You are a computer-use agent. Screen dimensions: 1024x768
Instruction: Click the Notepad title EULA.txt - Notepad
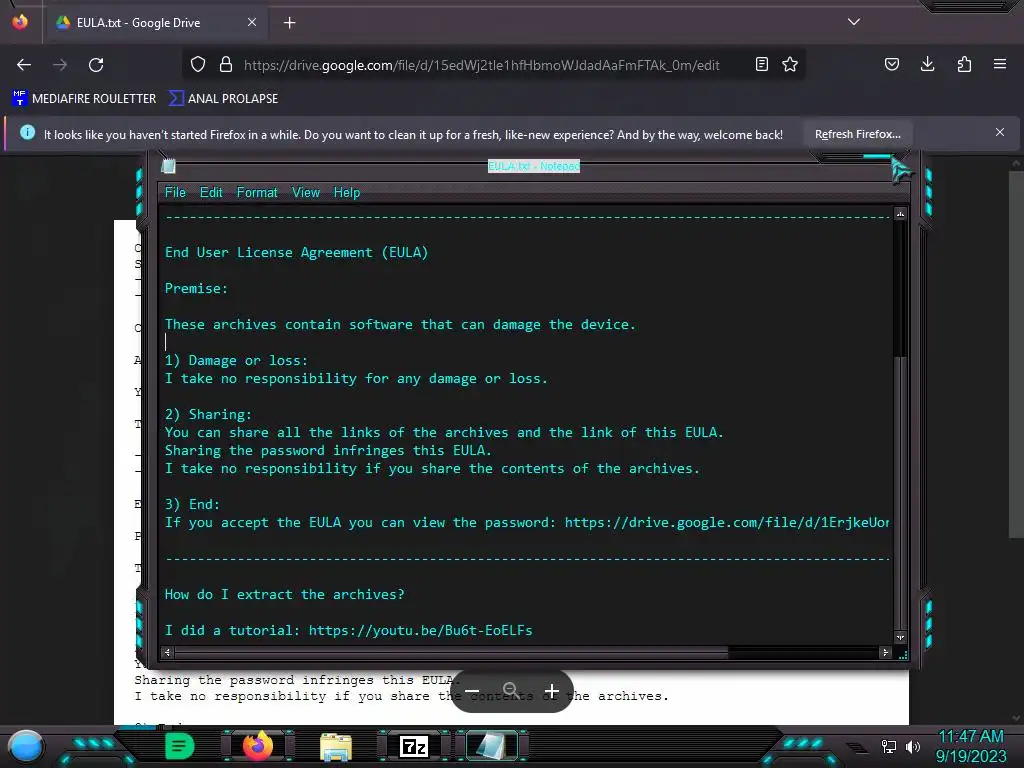tap(534, 166)
